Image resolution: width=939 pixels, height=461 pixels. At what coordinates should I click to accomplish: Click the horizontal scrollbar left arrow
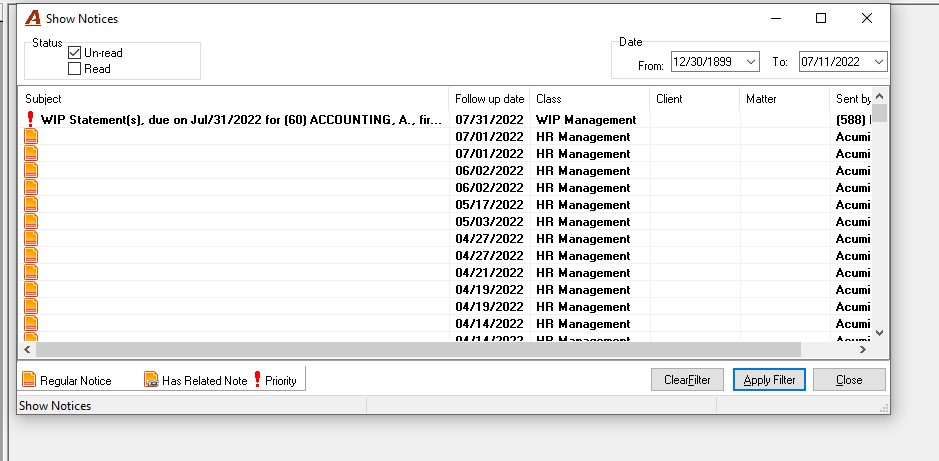click(x=27, y=348)
